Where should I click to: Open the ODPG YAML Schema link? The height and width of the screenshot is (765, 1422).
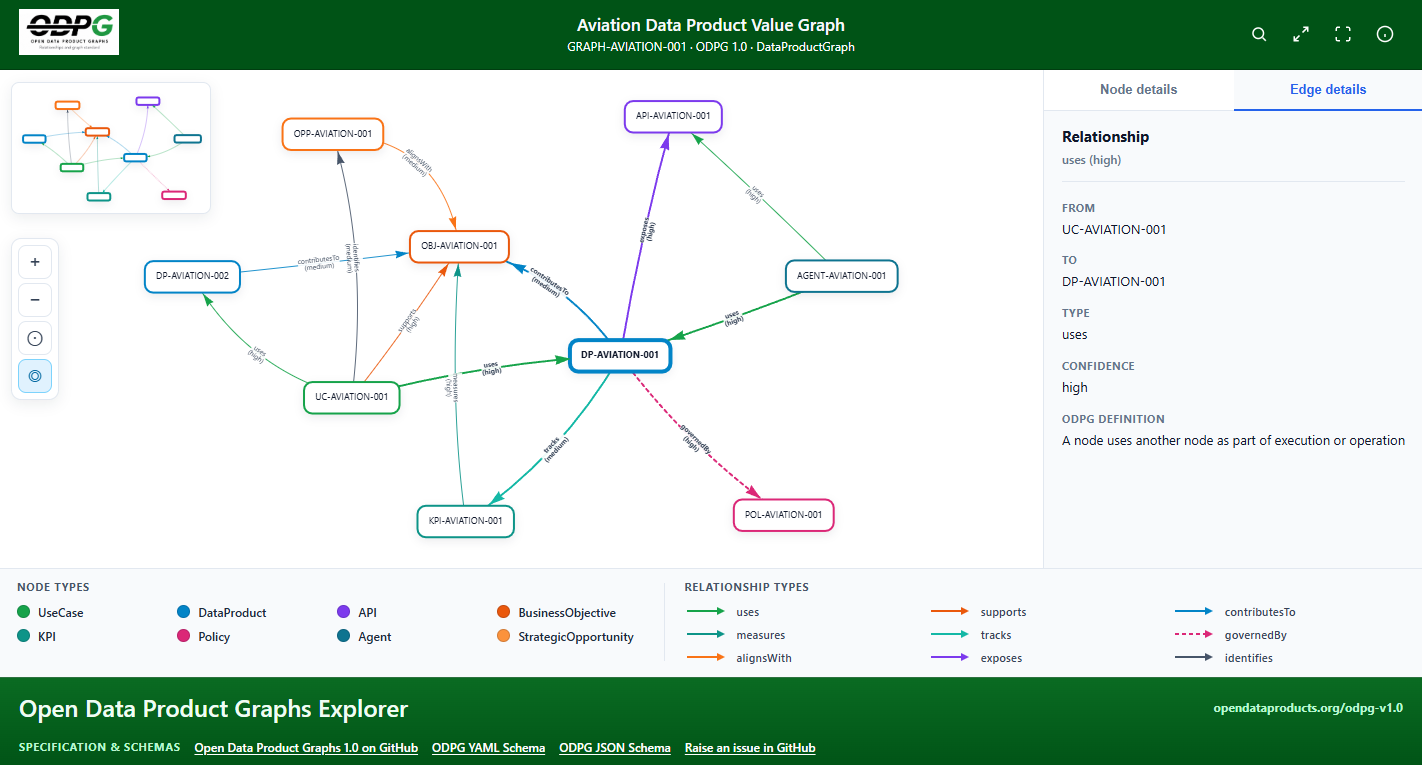click(x=489, y=748)
